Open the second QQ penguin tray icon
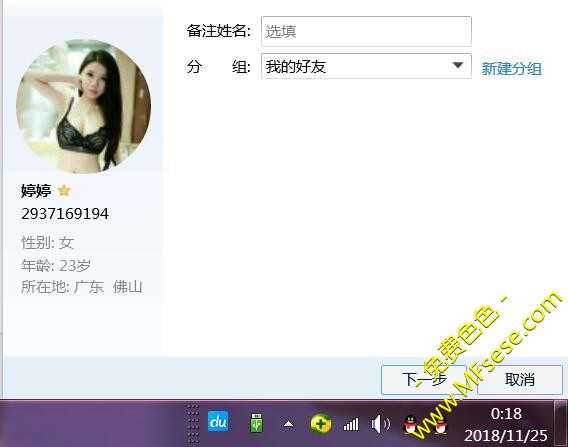 [x=440, y=425]
